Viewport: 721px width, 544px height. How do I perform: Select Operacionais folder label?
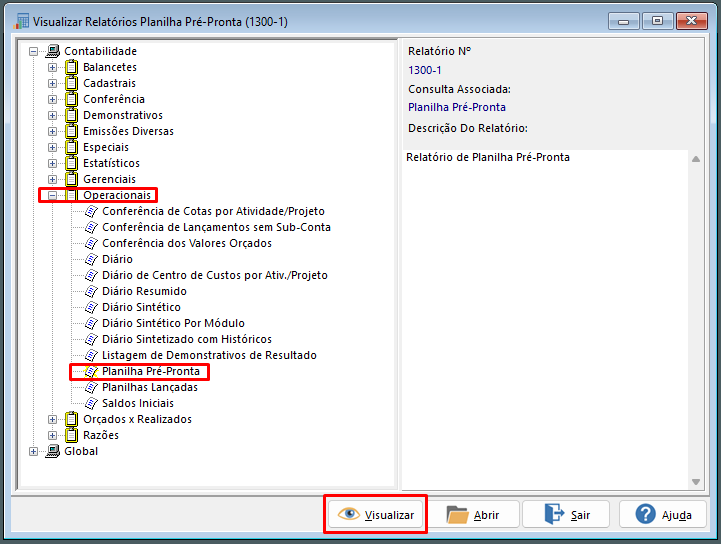click(117, 195)
